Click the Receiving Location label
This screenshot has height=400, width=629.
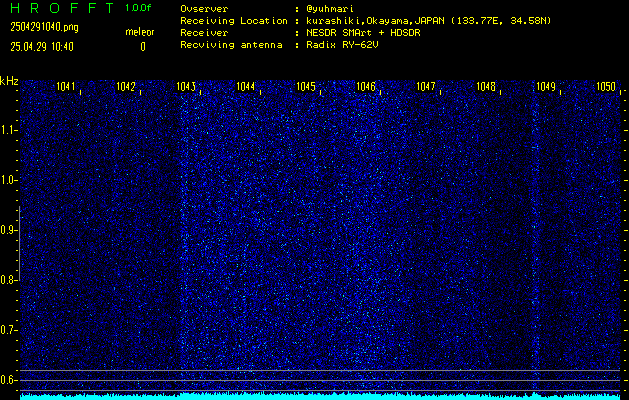[234, 21]
